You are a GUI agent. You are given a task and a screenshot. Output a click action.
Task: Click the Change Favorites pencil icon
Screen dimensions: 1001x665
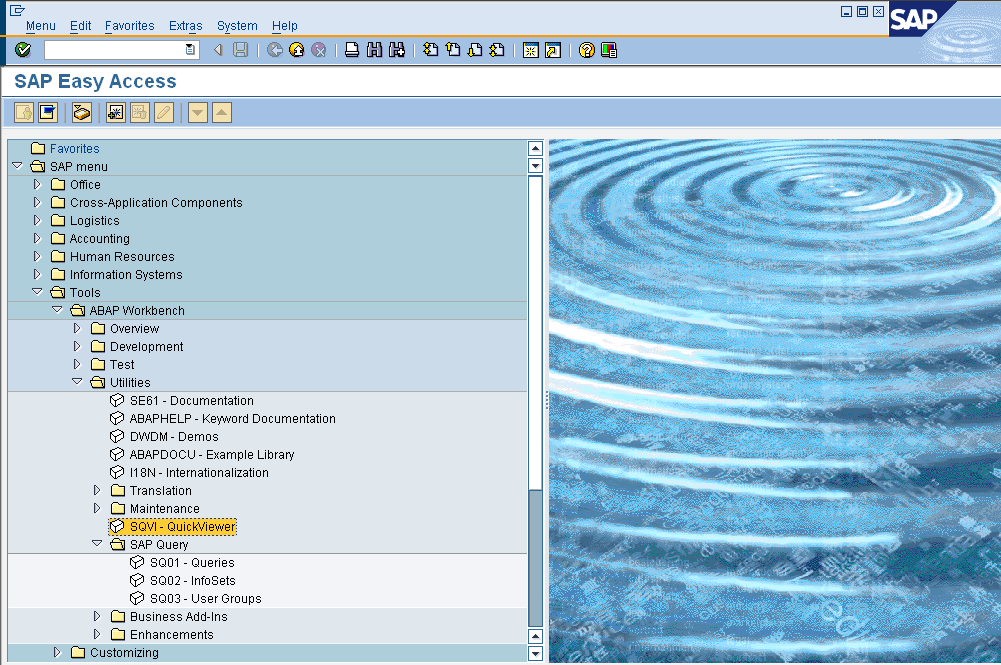164,112
